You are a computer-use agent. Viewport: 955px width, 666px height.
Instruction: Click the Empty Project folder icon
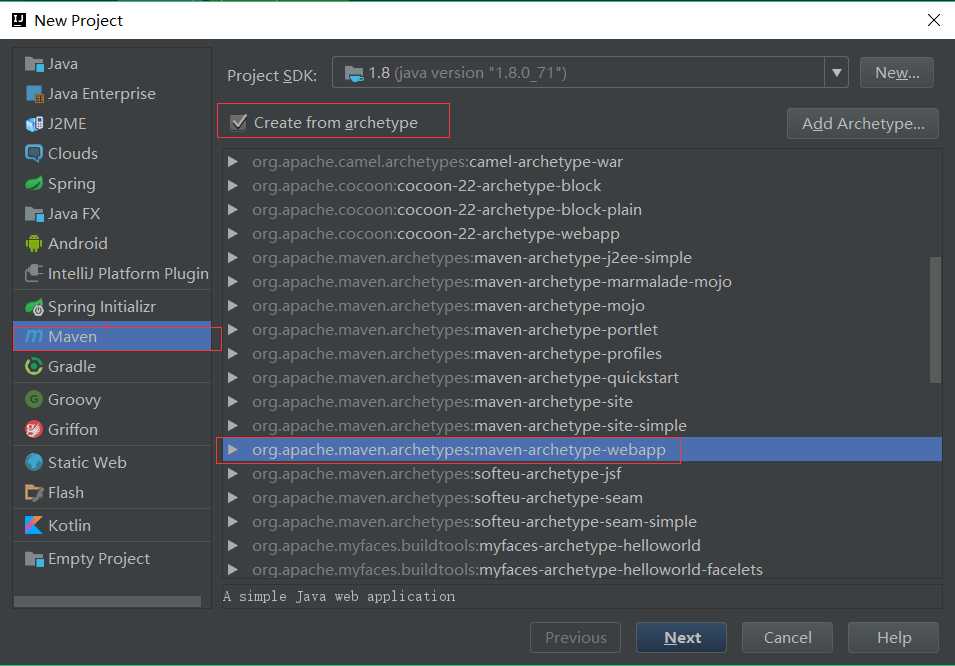[x=34, y=559]
